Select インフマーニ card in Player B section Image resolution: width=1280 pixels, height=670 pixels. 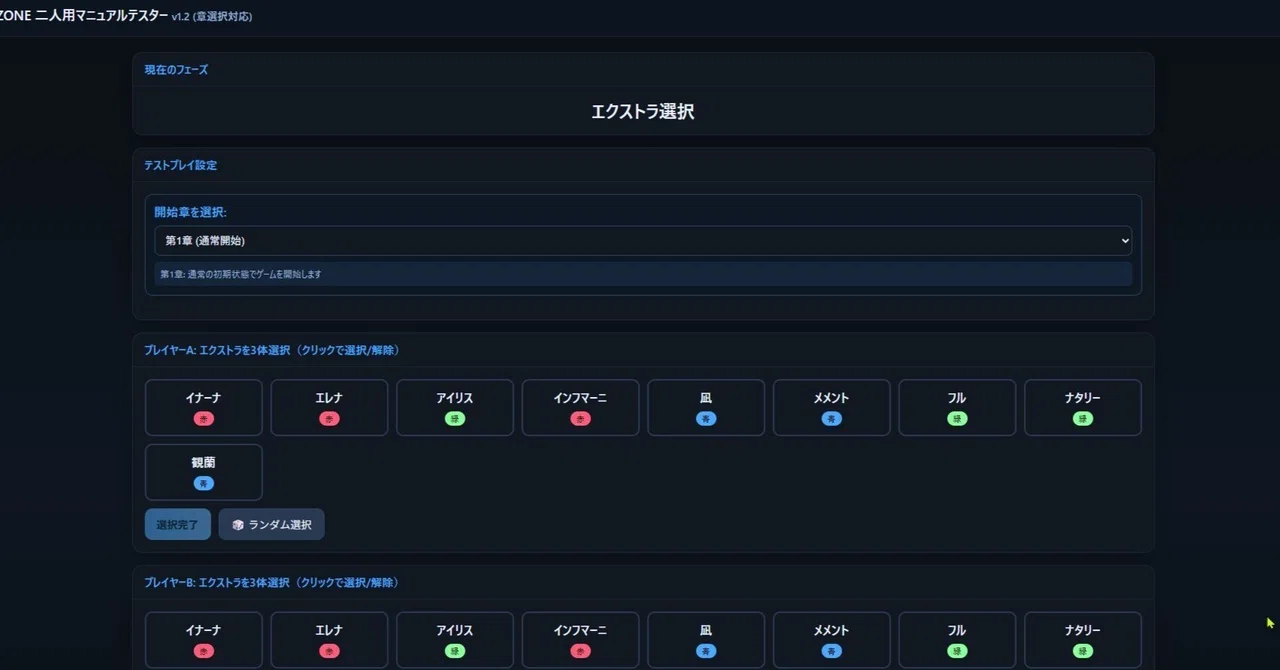pos(580,640)
